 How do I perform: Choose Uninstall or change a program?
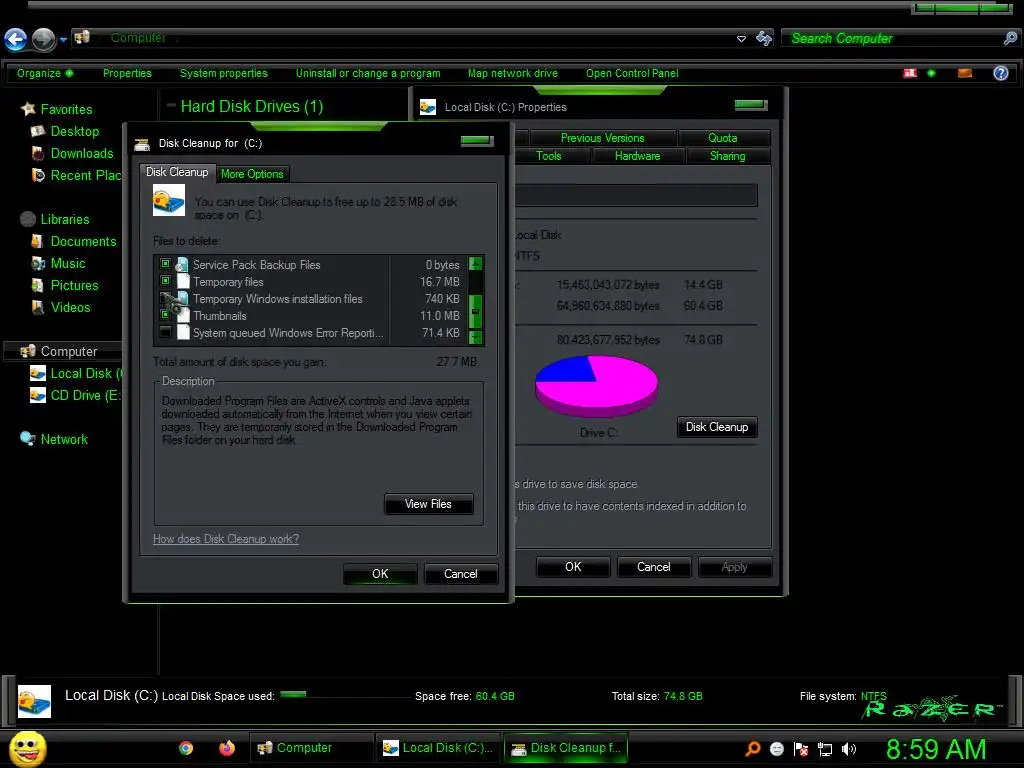pos(368,73)
